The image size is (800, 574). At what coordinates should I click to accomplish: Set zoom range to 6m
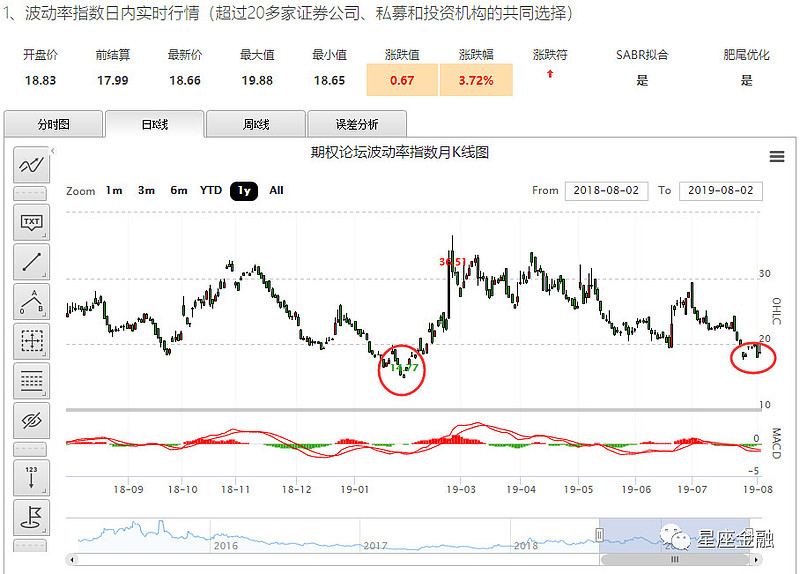click(x=179, y=191)
